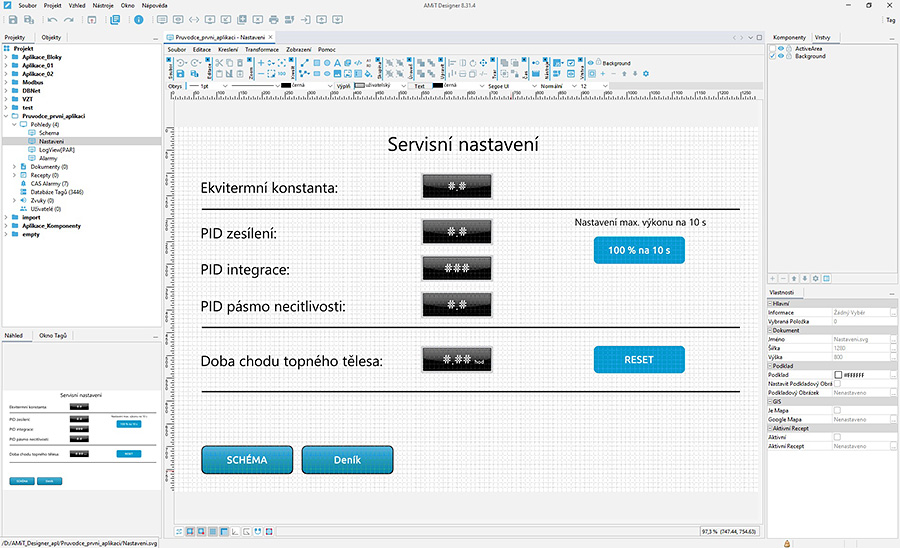This screenshot has height=548, width=900.
Task: Select the line drawing tool
Action: click(x=305, y=63)
